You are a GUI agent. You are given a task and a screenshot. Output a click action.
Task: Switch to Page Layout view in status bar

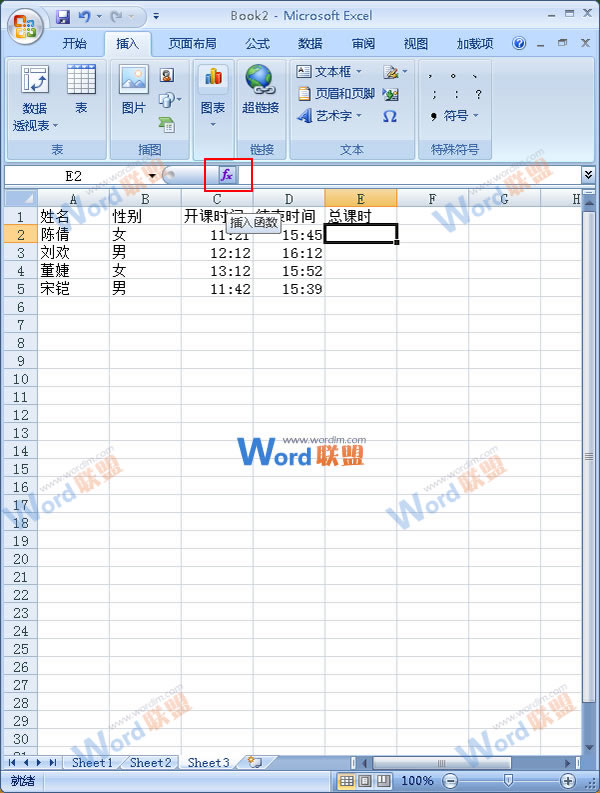click(364, 781)
